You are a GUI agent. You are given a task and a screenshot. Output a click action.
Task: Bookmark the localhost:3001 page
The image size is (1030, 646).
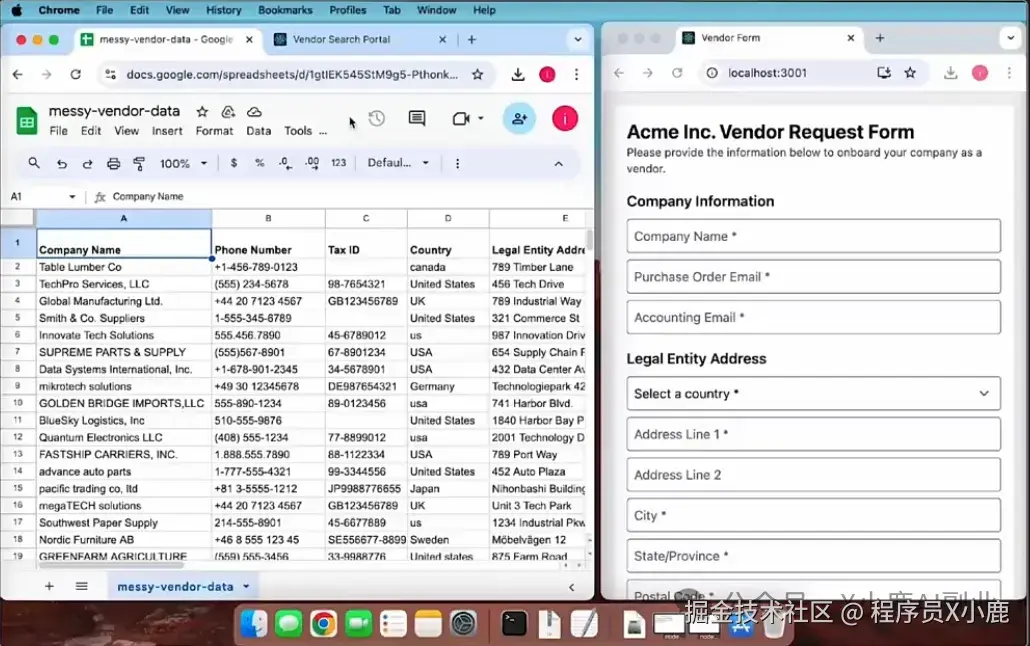910,73
